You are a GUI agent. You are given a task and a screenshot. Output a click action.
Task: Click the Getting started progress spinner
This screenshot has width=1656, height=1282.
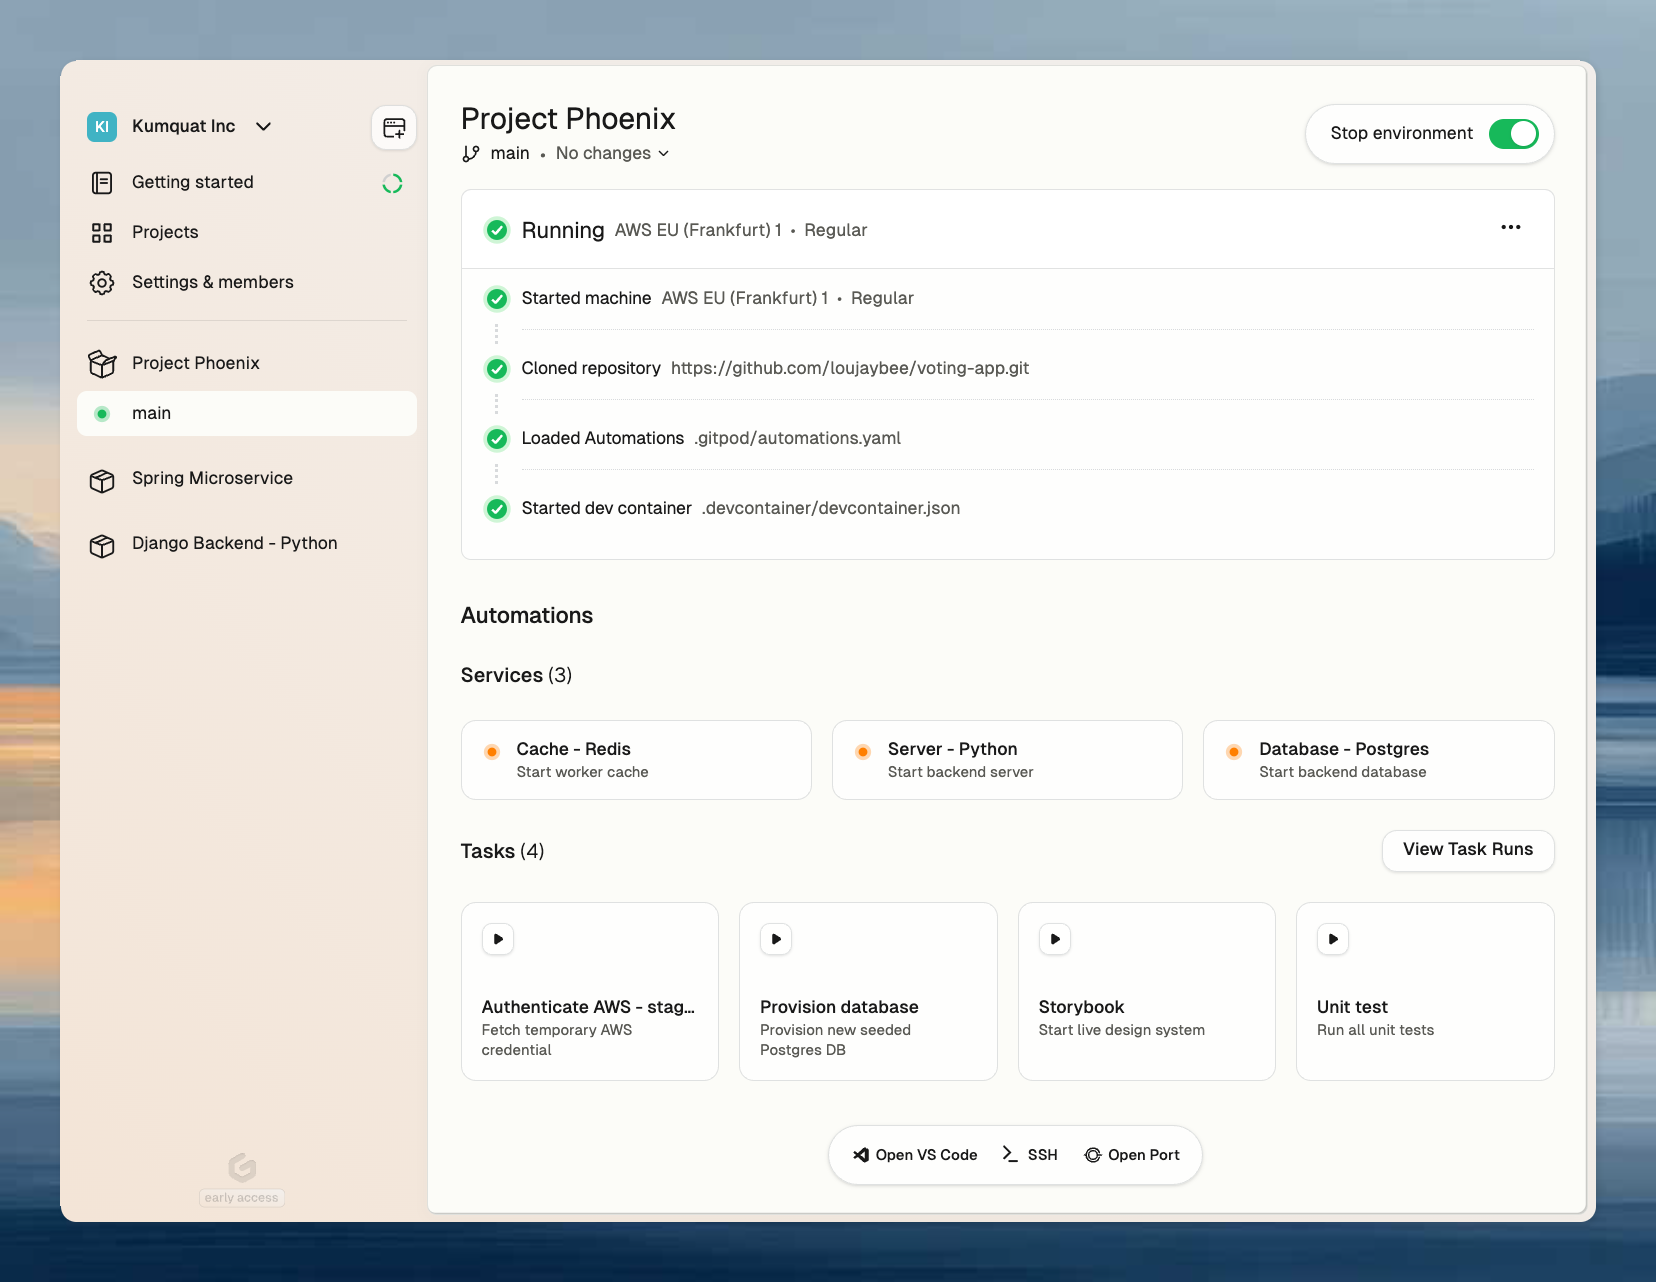392,183
